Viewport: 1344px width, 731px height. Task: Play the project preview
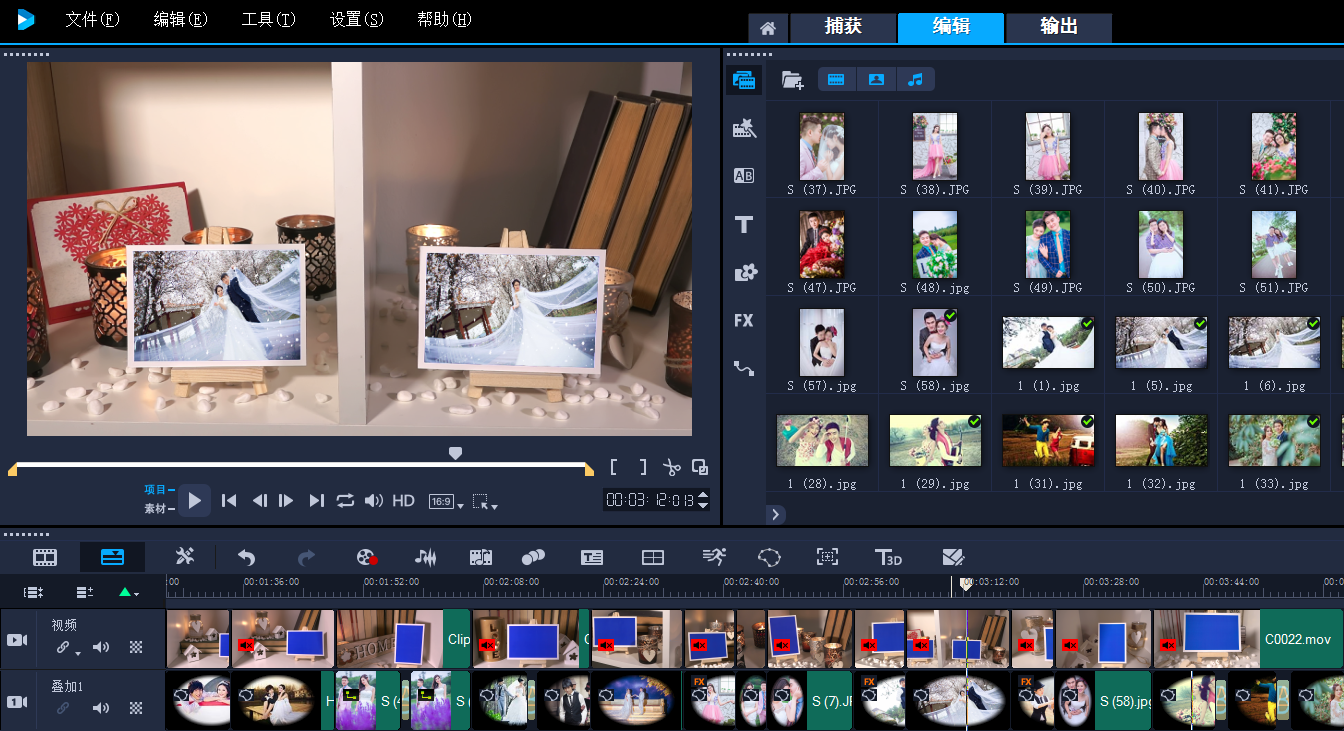[195, 500]
